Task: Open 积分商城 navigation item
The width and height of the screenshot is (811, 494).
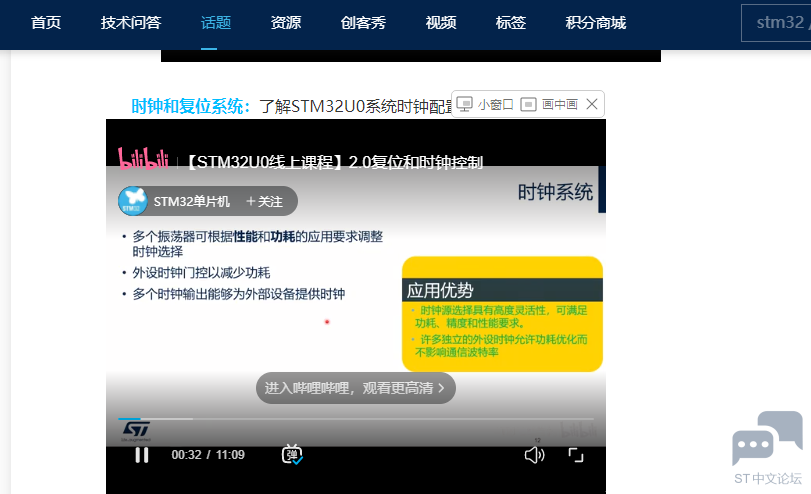Action: pyautogui.click(x=596, y=23)
